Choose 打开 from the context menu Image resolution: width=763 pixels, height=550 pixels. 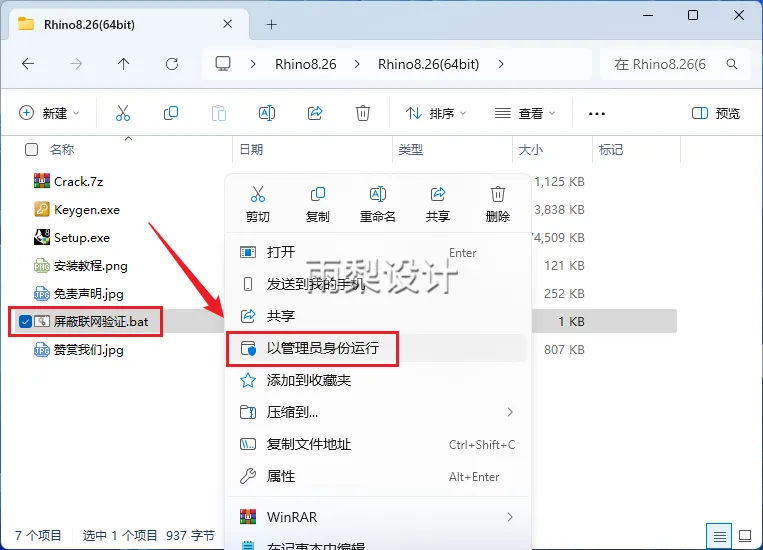(378, 252)
